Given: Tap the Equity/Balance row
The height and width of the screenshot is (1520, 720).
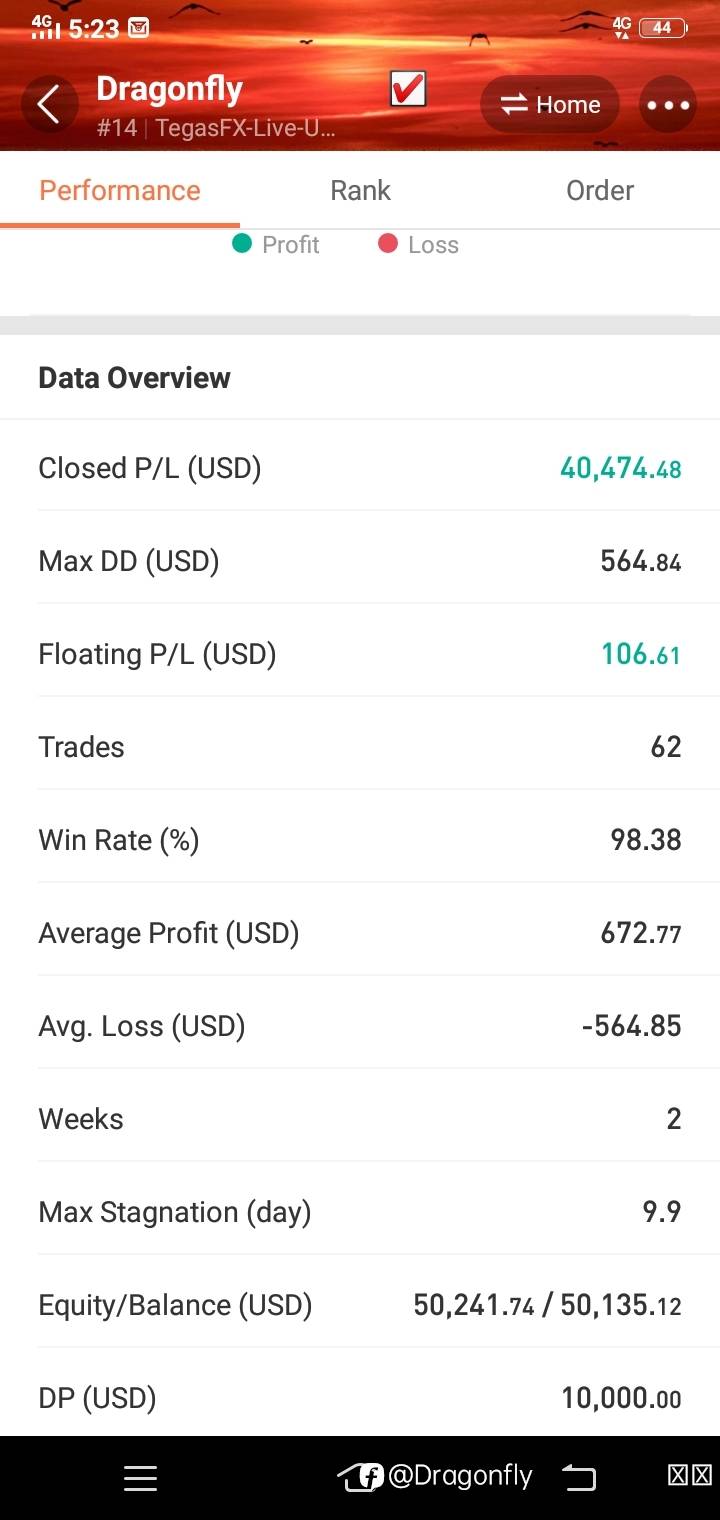Looking at the screenshot, I should click(360, 1305).
